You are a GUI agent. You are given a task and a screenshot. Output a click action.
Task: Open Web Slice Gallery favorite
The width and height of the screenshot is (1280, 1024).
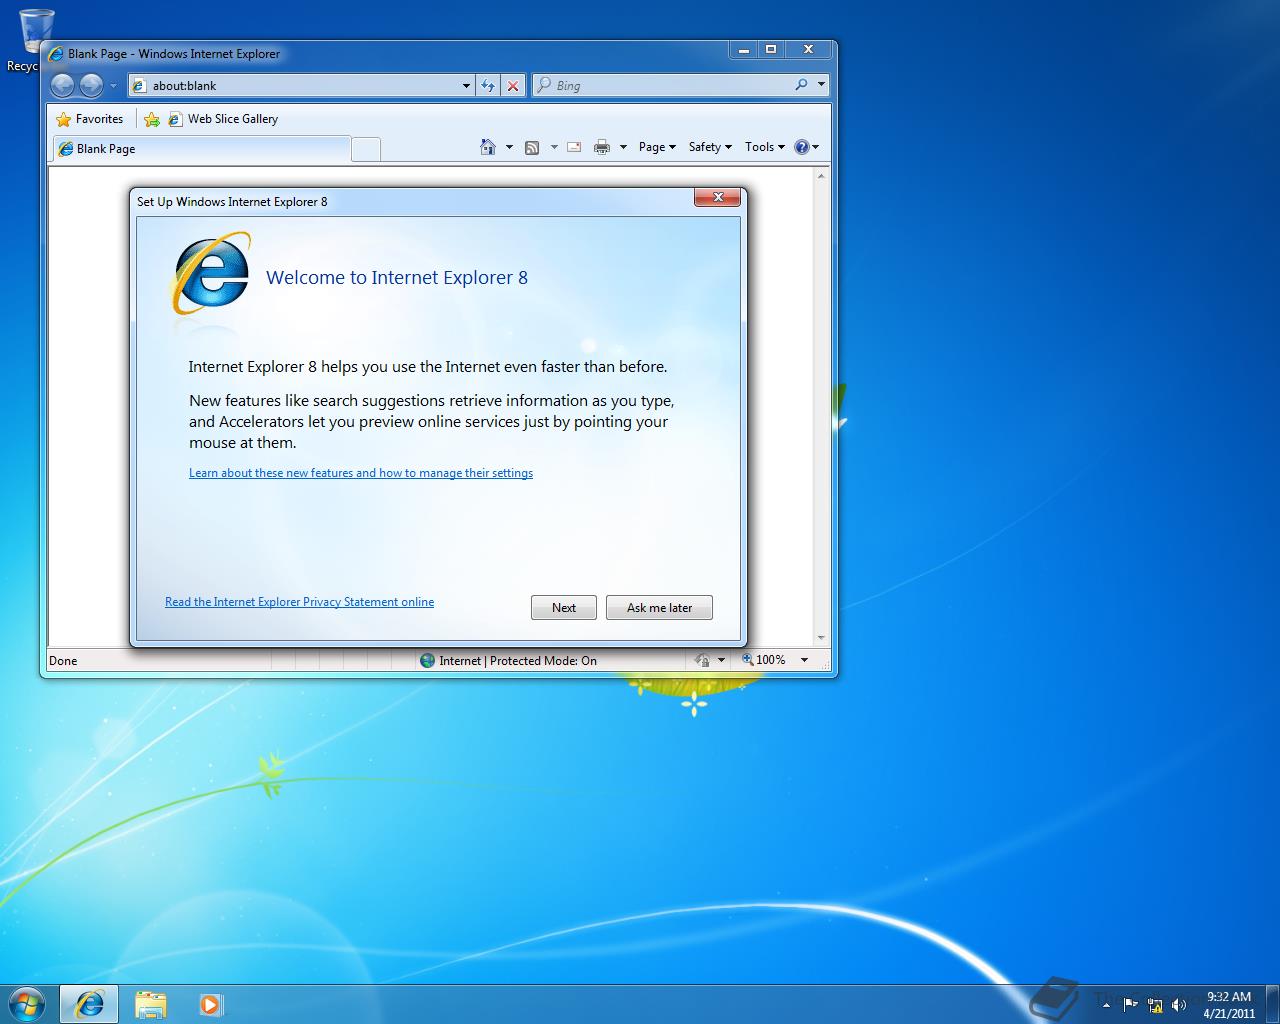[x=223, y=119]
